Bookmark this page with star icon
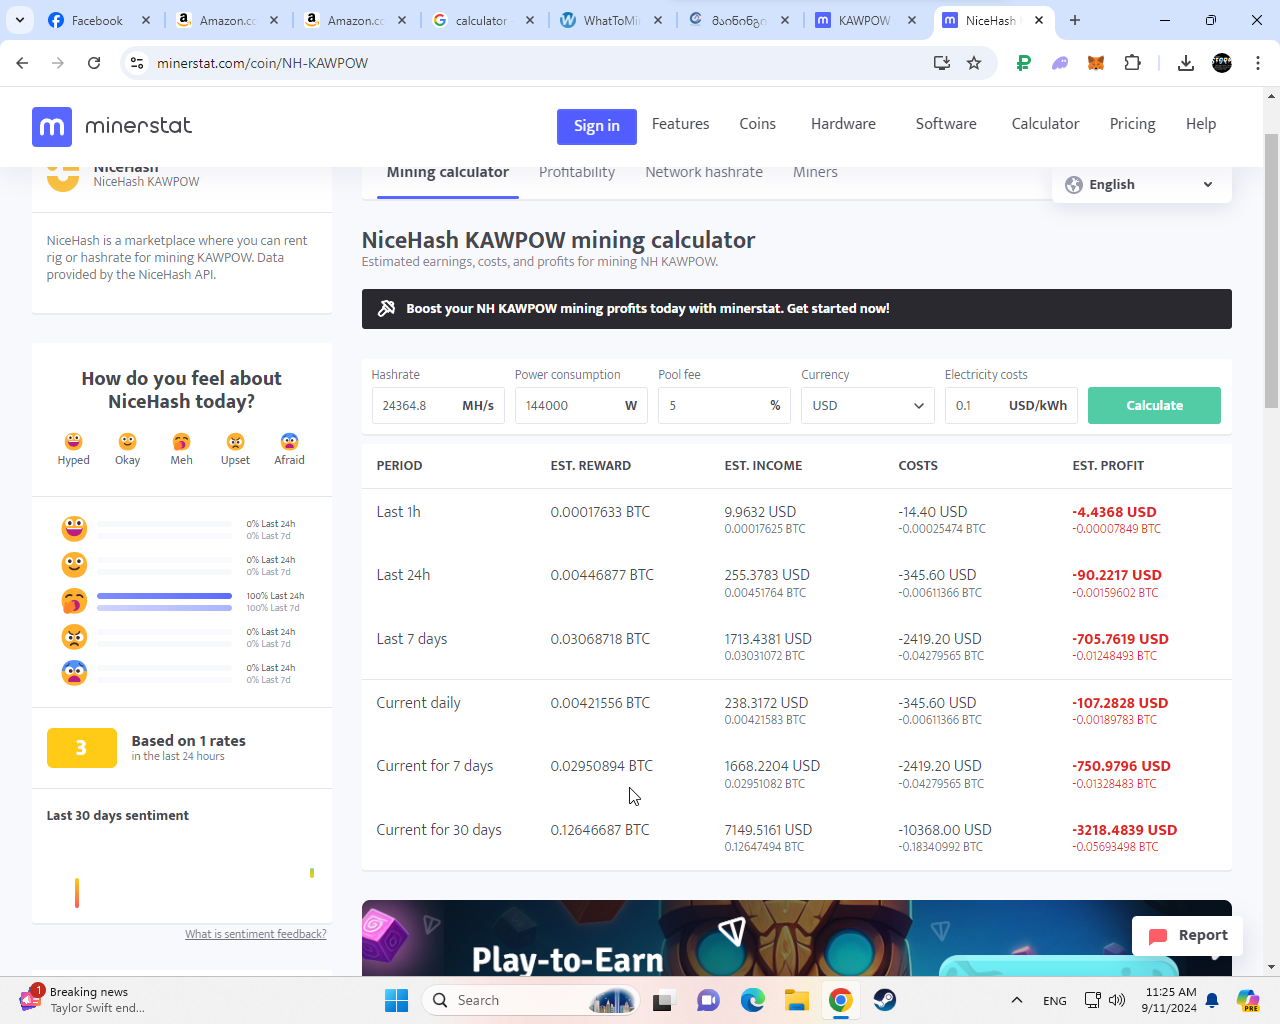This screenshot has width=1280, height=1024. click(x=974, y=63)
